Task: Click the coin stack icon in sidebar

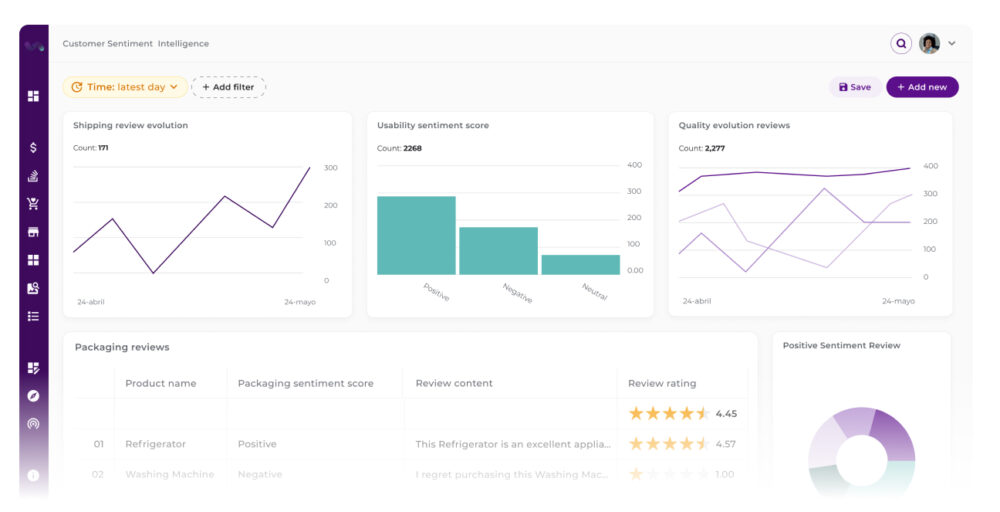Action: point(33,176)
